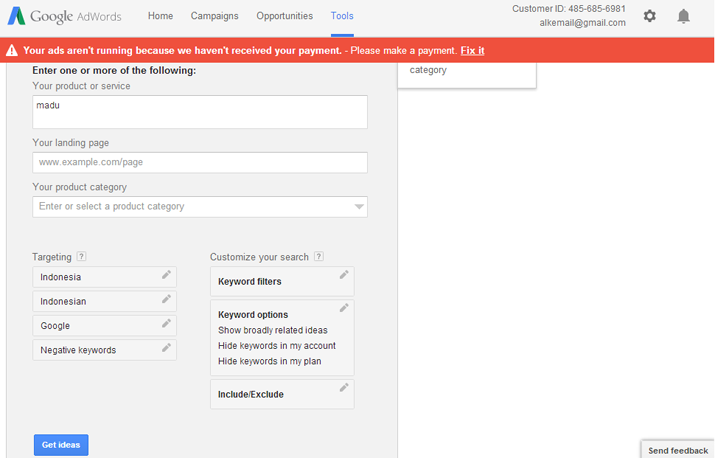Expand the product category dropdown arrow
The height and width of the screenshot is (458, 715).
[x=359, y=207]
